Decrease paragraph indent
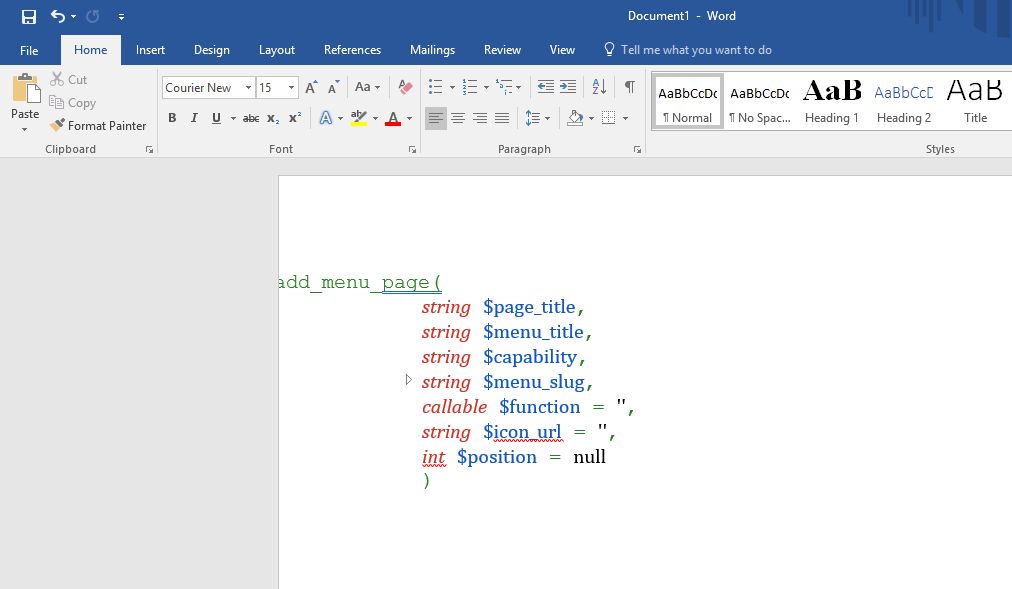Image resolution: width=1012 pixels, height=589 pixels. (545, 87)
